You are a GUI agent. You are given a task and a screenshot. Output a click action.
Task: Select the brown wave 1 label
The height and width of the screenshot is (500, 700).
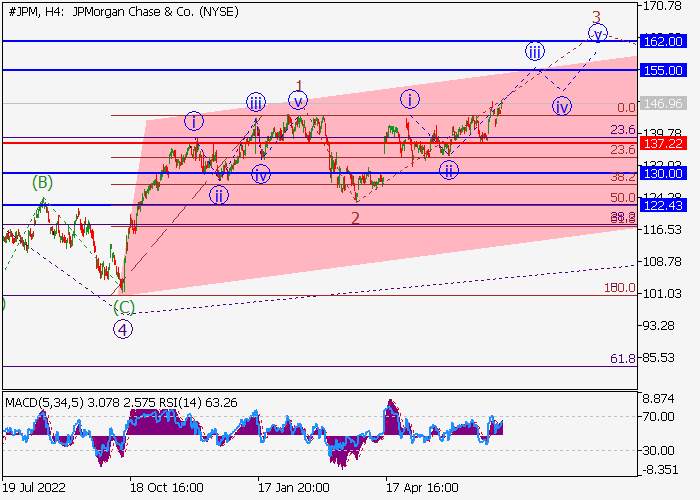[300, 85]
